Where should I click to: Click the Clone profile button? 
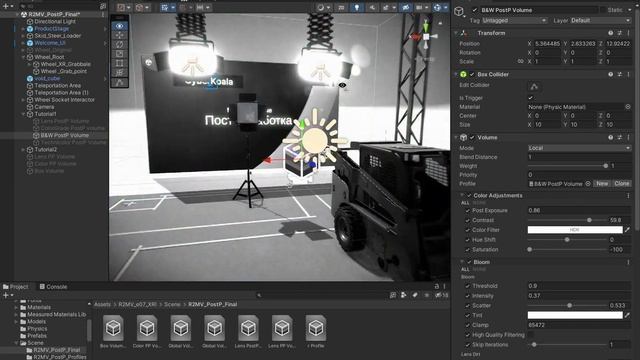tap(622, 184)
